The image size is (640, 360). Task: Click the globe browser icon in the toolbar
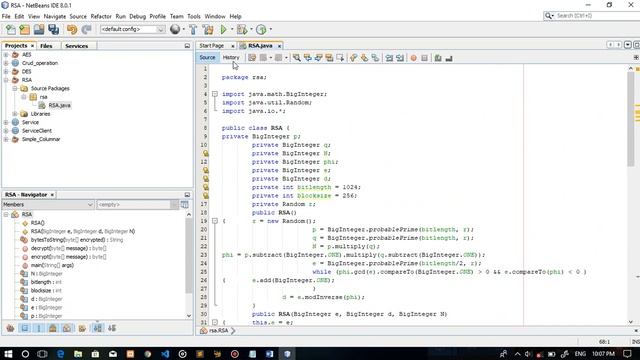(175, 29)
